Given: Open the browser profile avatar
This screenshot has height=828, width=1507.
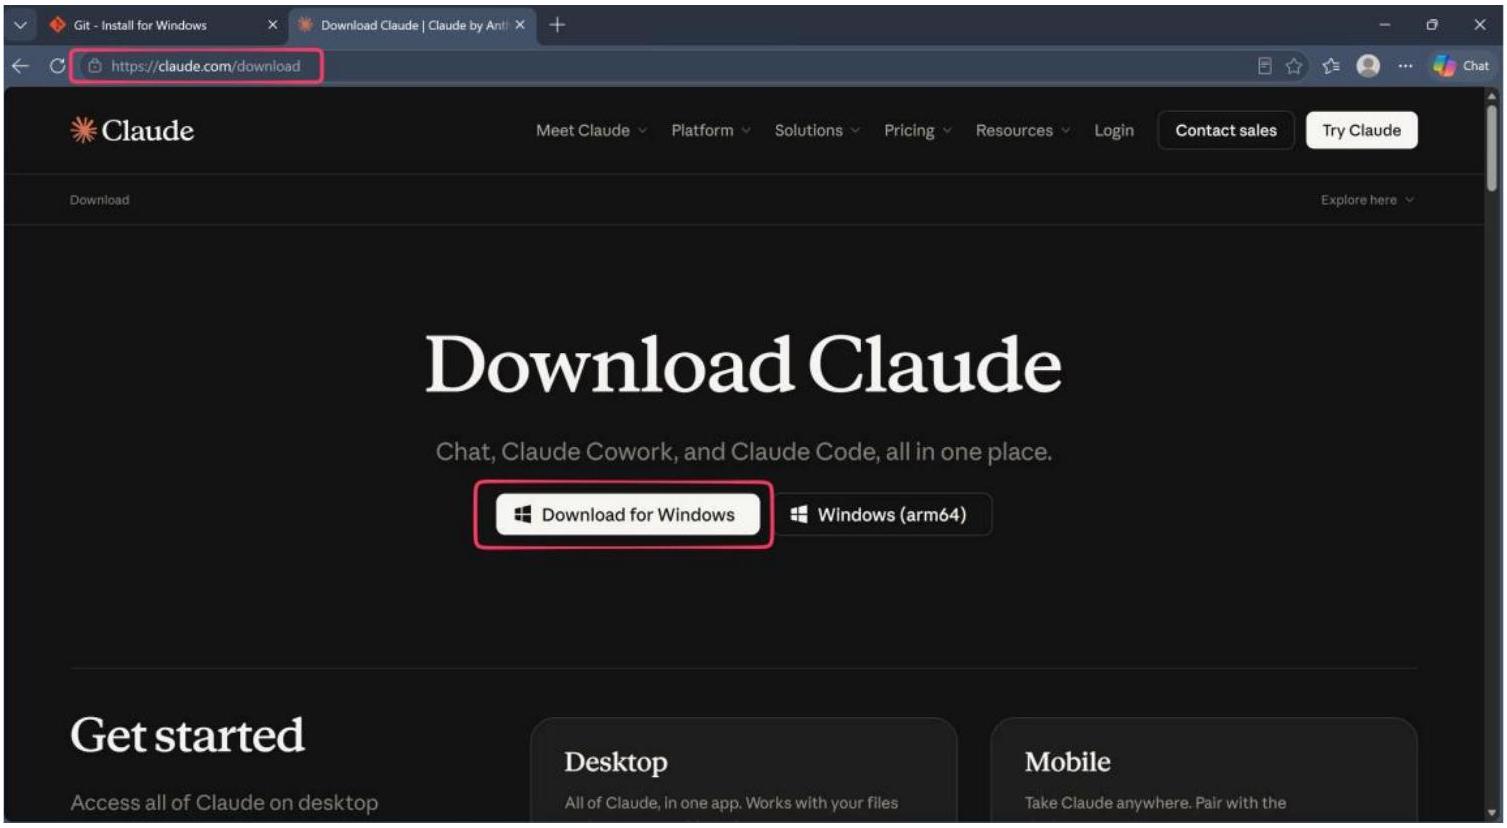Looking at the screenshot, I should click(1368, 66).
